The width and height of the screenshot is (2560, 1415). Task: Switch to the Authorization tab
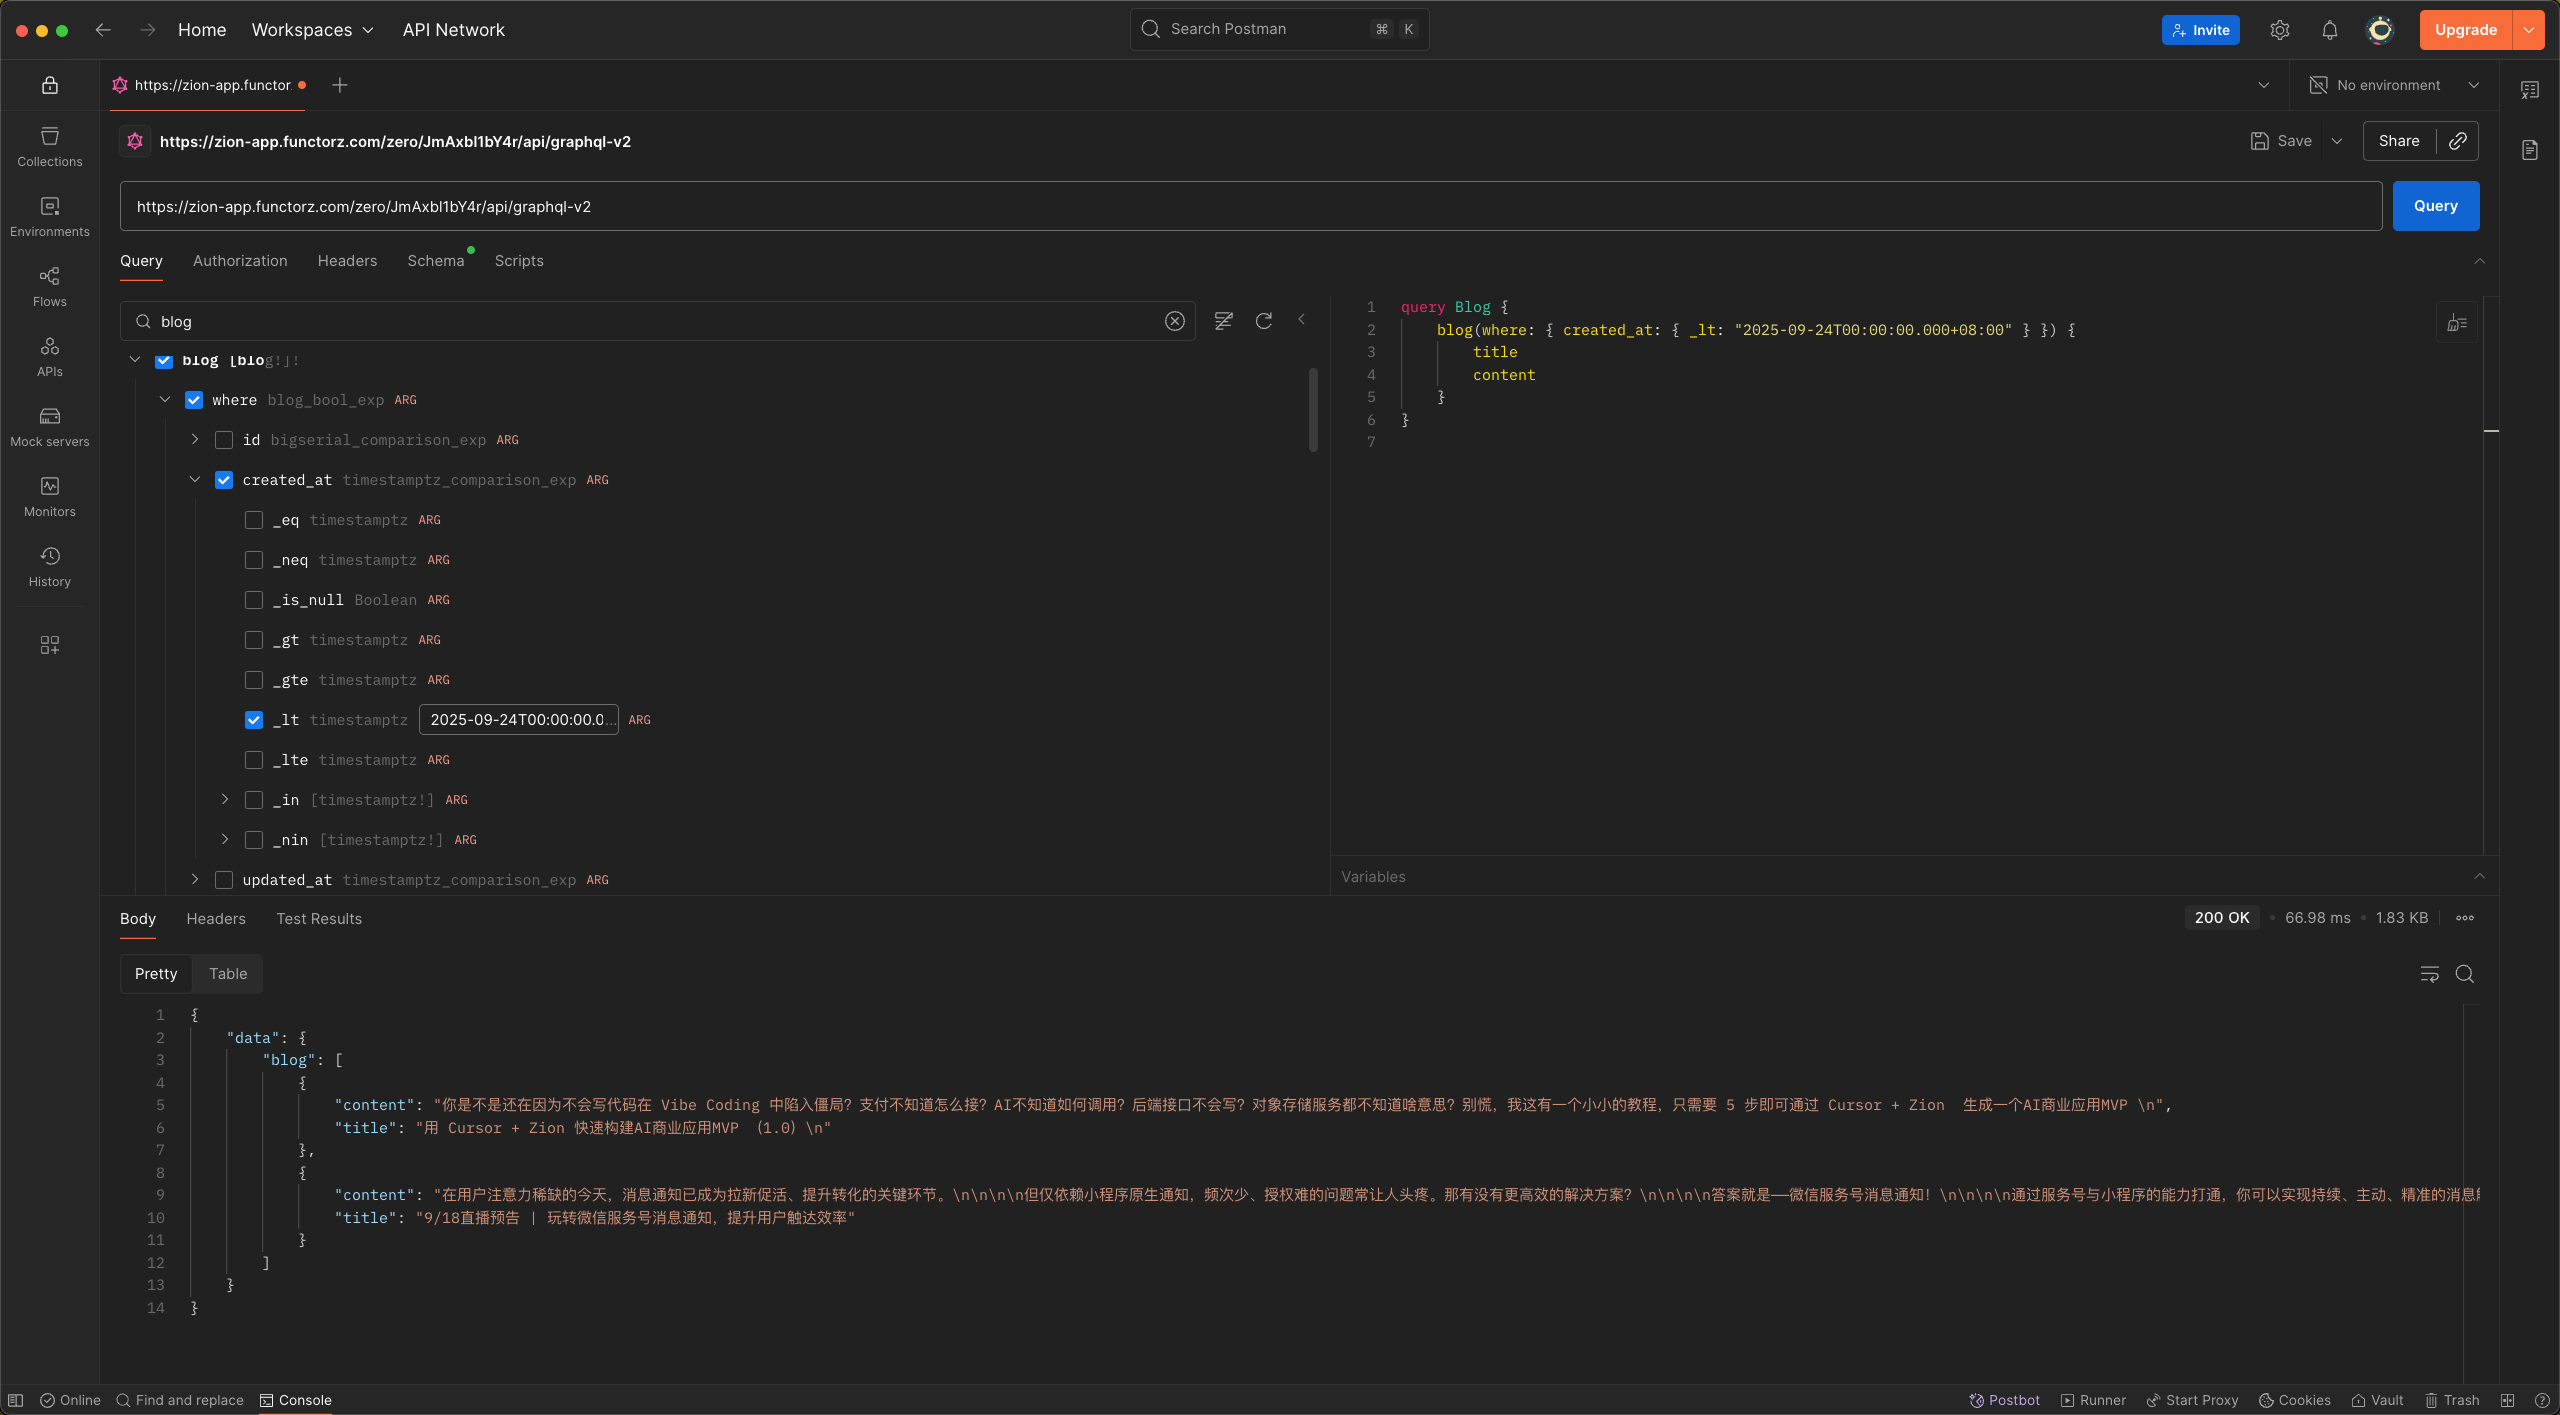coord(240,261)
